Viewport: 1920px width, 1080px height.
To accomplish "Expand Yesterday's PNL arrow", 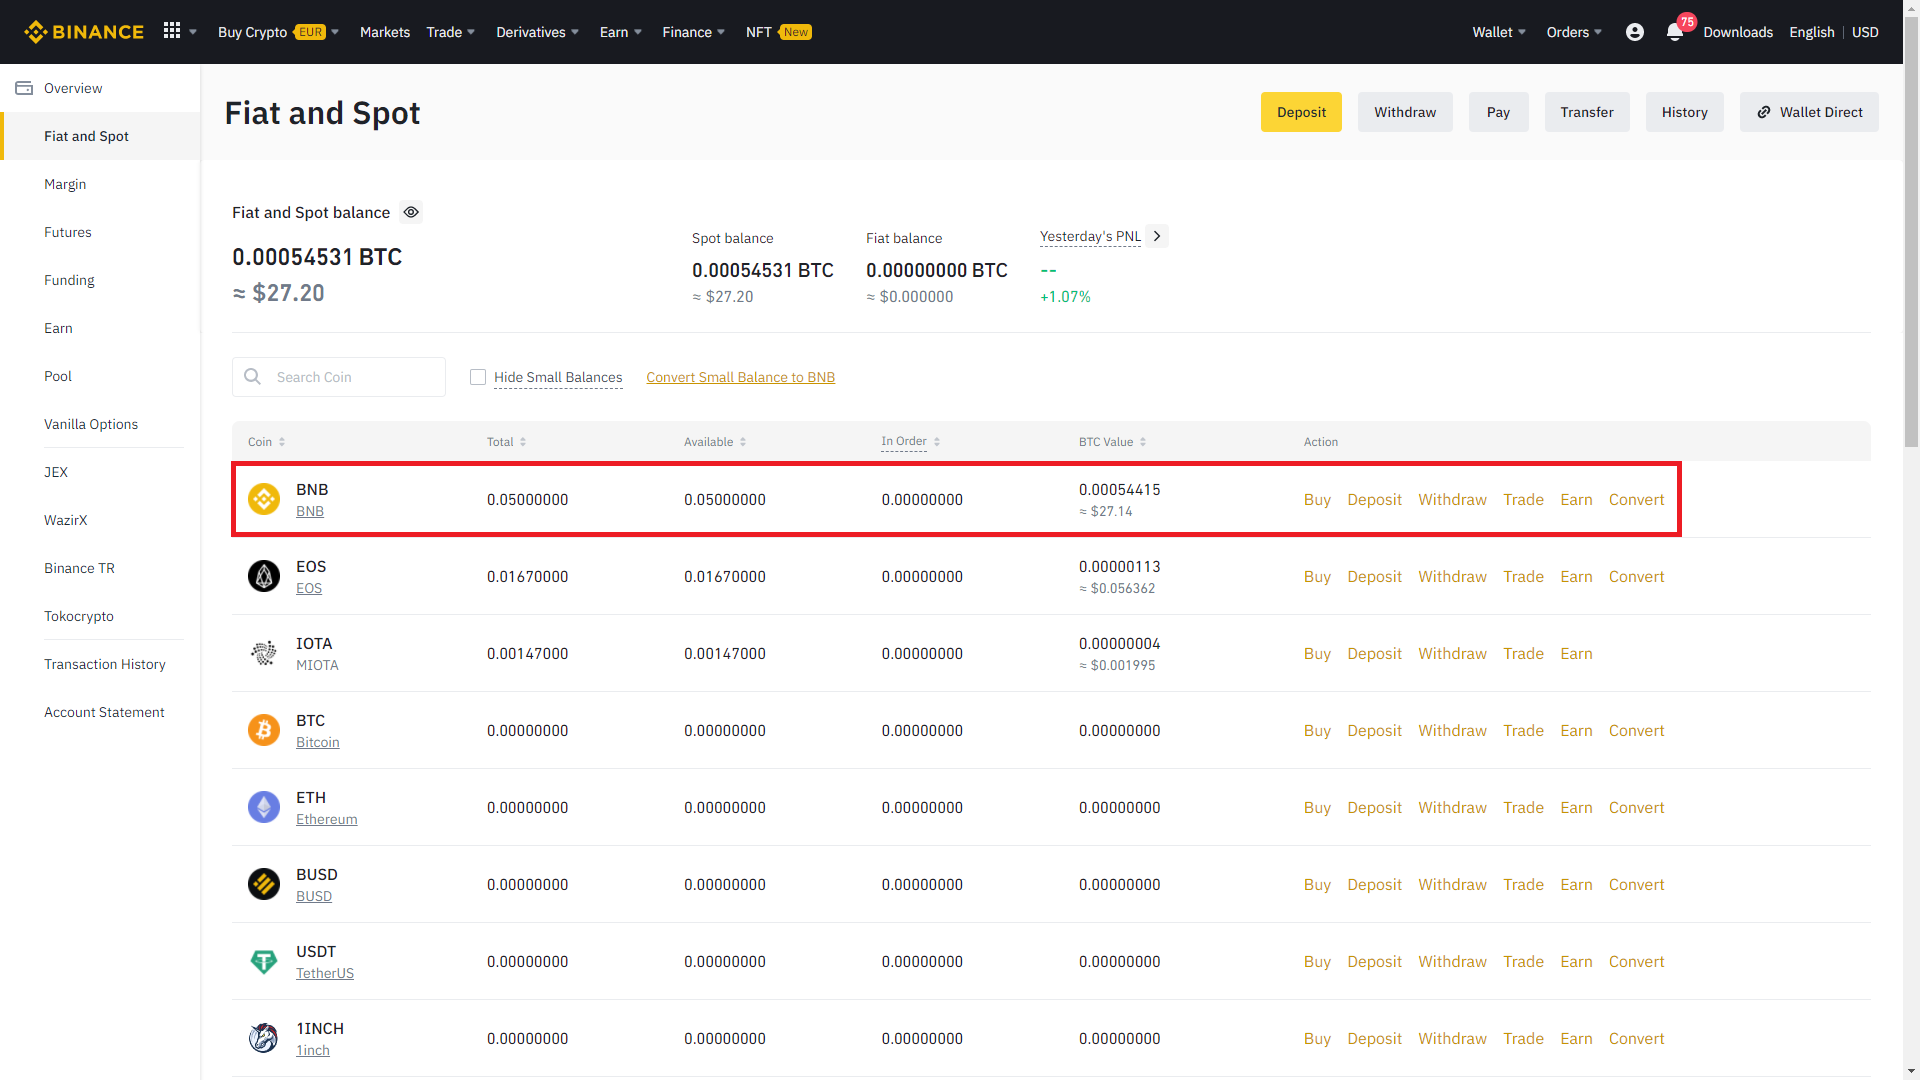I will (1157, 236).
